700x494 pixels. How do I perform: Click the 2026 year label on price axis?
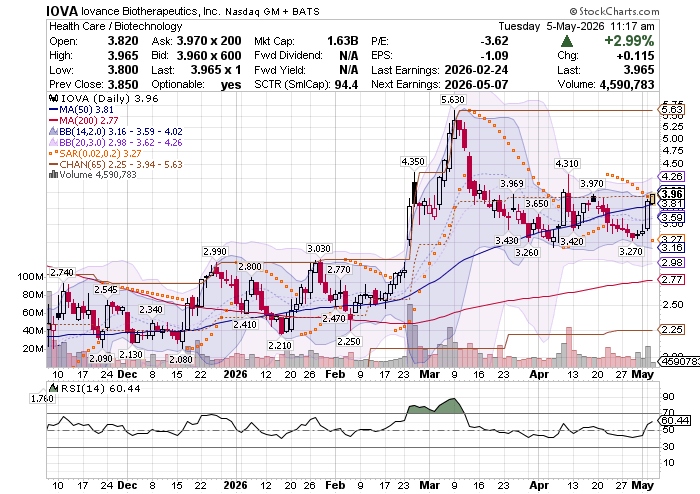235,374
